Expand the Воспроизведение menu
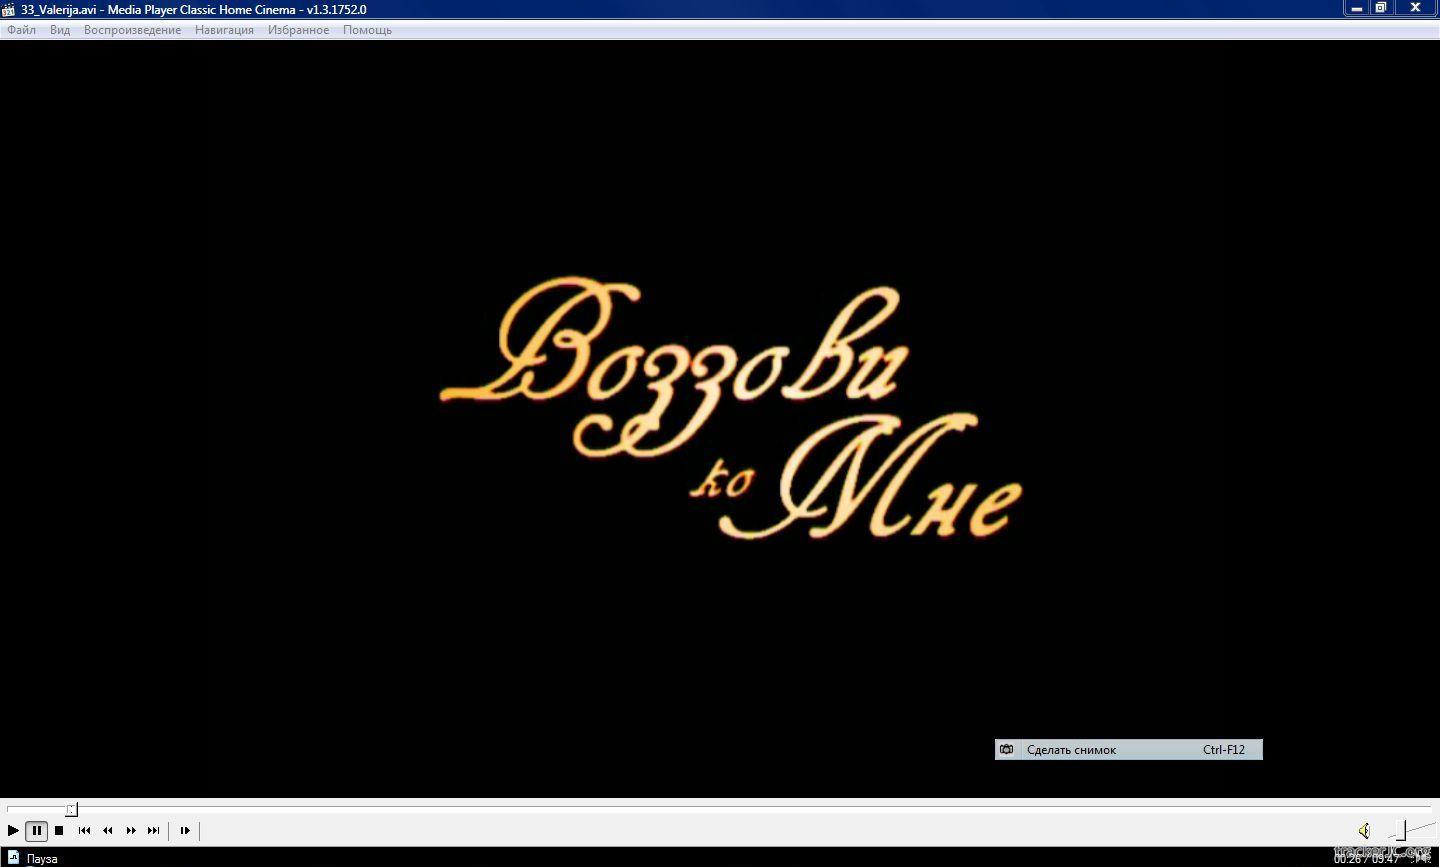 [132, 30]
